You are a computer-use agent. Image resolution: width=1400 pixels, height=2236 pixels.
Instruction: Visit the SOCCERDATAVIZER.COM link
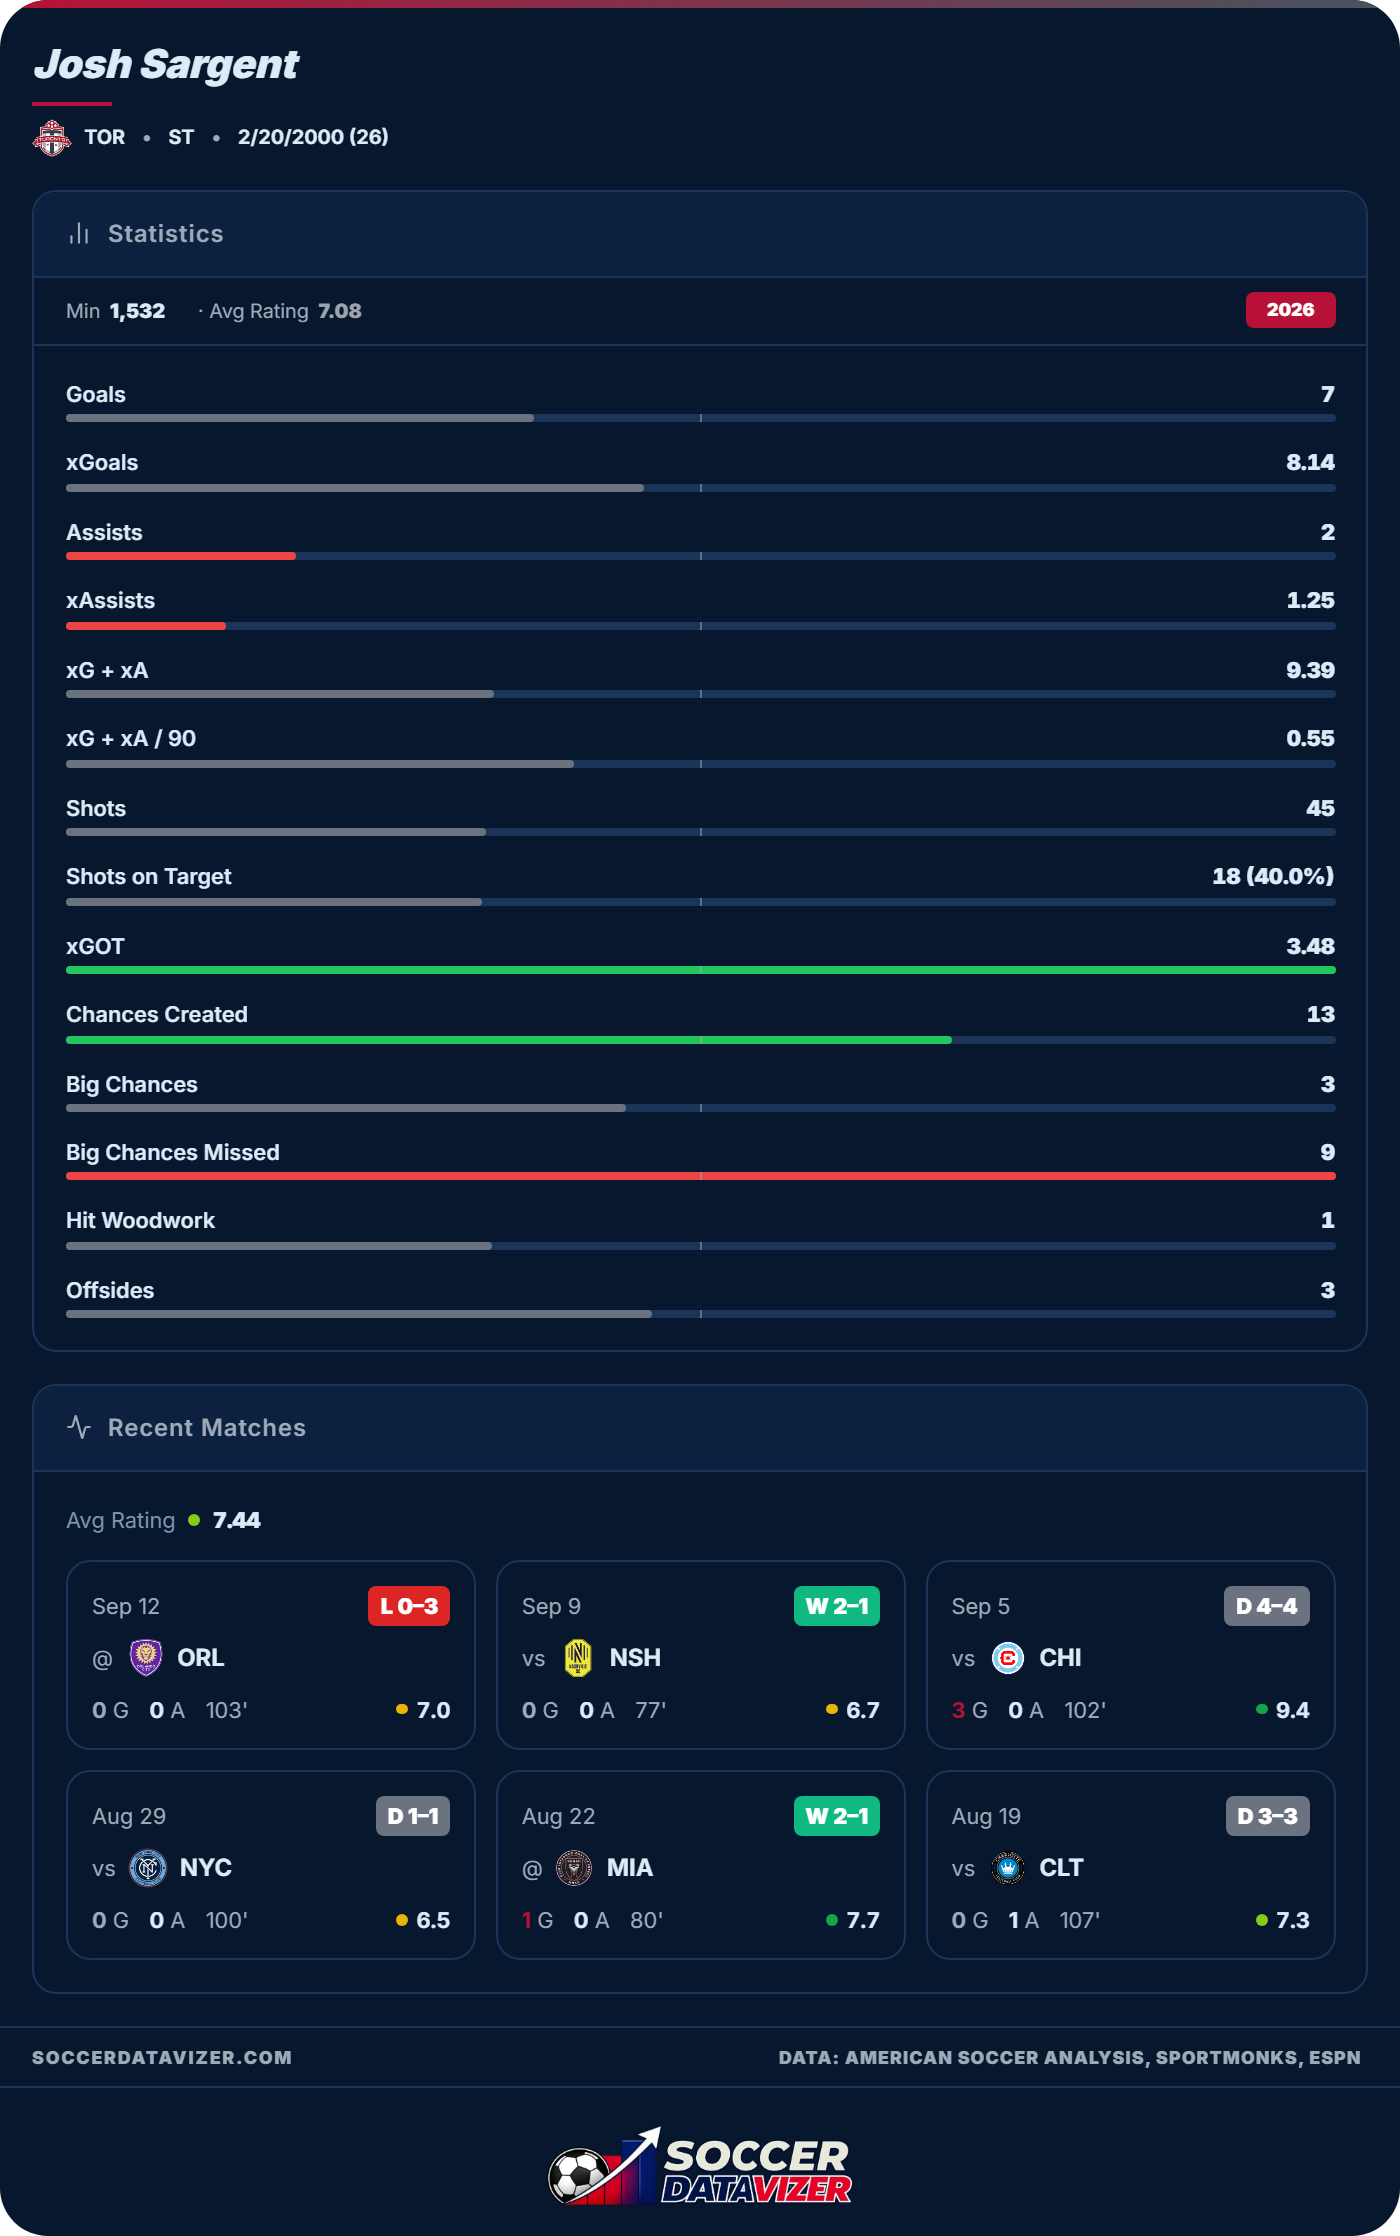[x=162, y=2057]
